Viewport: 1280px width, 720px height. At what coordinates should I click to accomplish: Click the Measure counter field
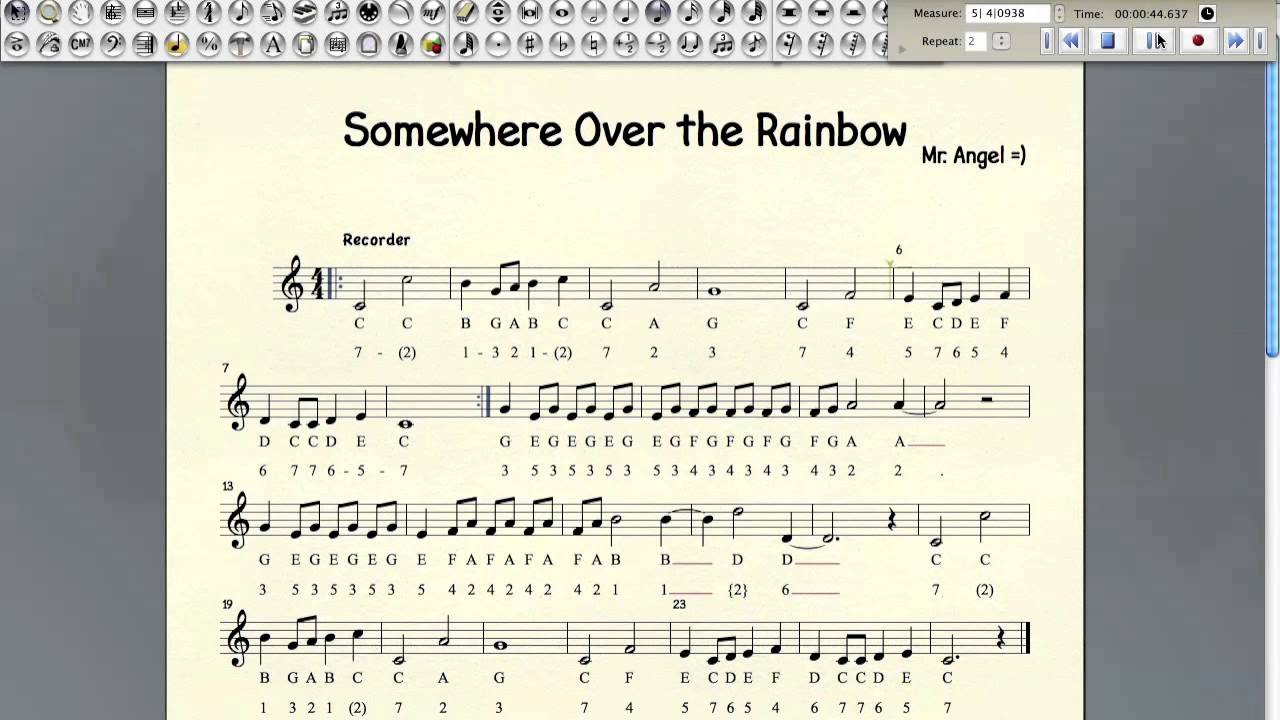[x=1008, y=14]
